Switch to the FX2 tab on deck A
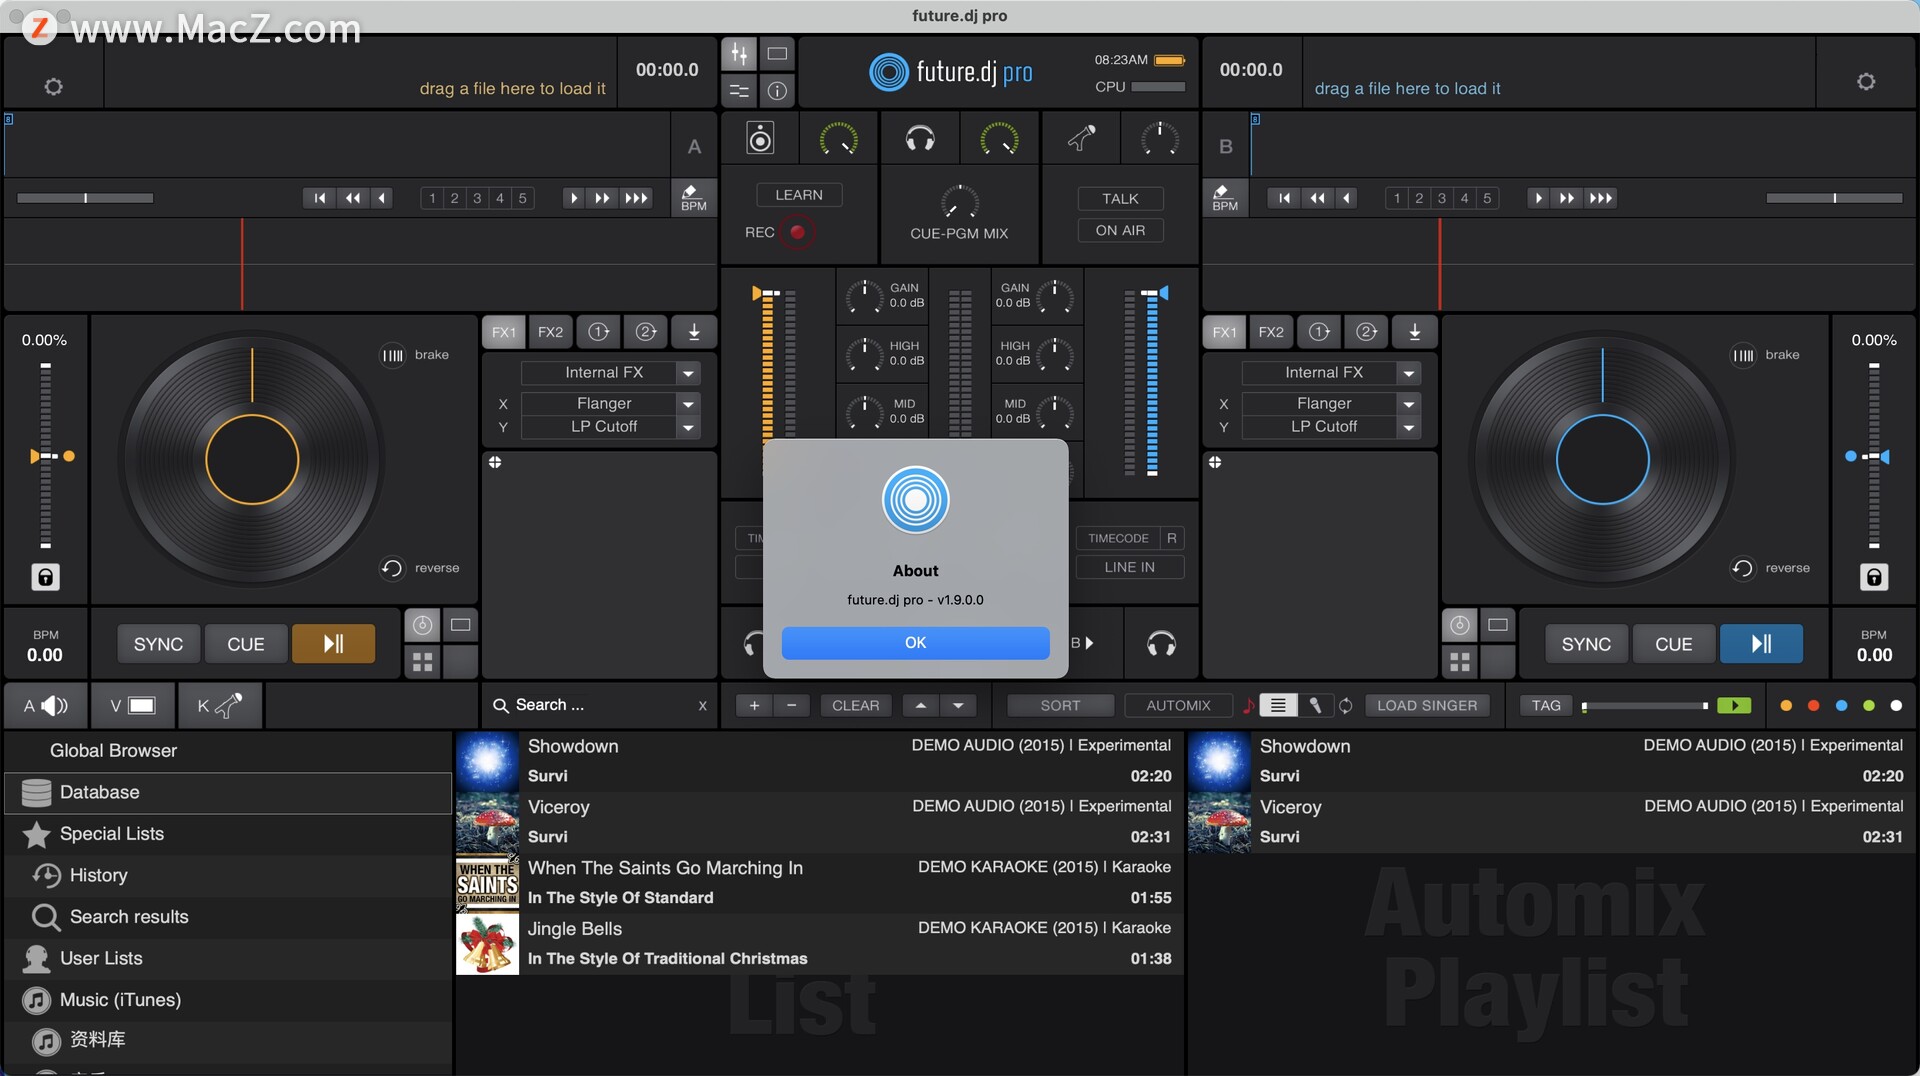Screen dimensions: 1920x1076 pyautogui.click(x=550, y=332)
